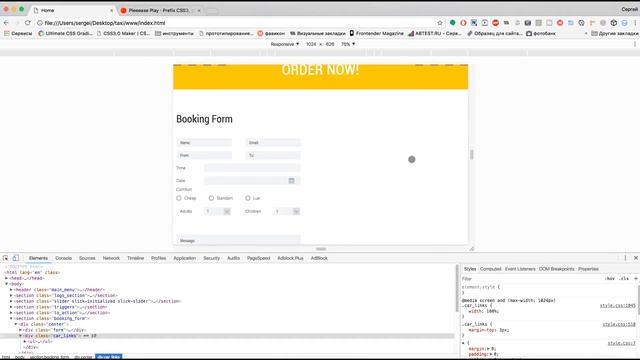Reload the page with the refresh icon
The height and width of the screenshot is (360, 640).
pyautogui.click(x=28, y=23)
